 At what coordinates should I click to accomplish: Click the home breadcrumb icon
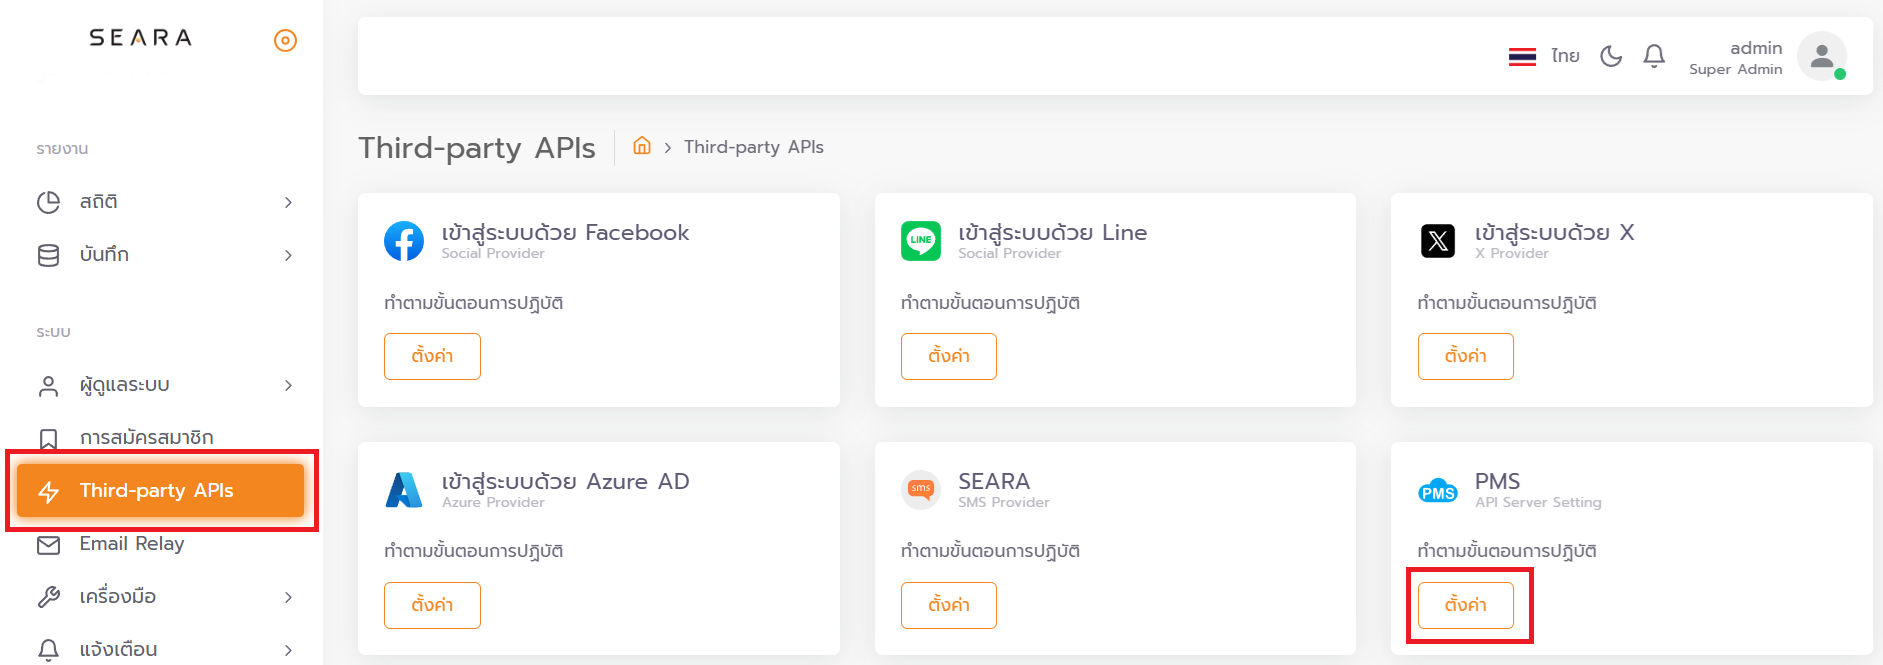coord(642,146)
